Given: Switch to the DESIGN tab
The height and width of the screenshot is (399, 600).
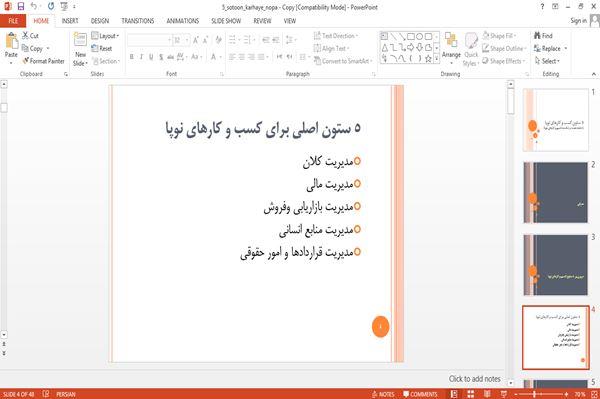Looking at the screenshot, I should tap(99, 21).
